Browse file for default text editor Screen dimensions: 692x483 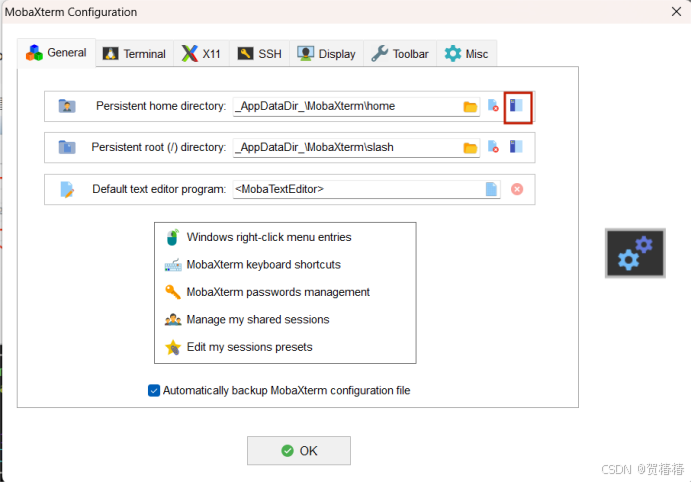point(491,189)
